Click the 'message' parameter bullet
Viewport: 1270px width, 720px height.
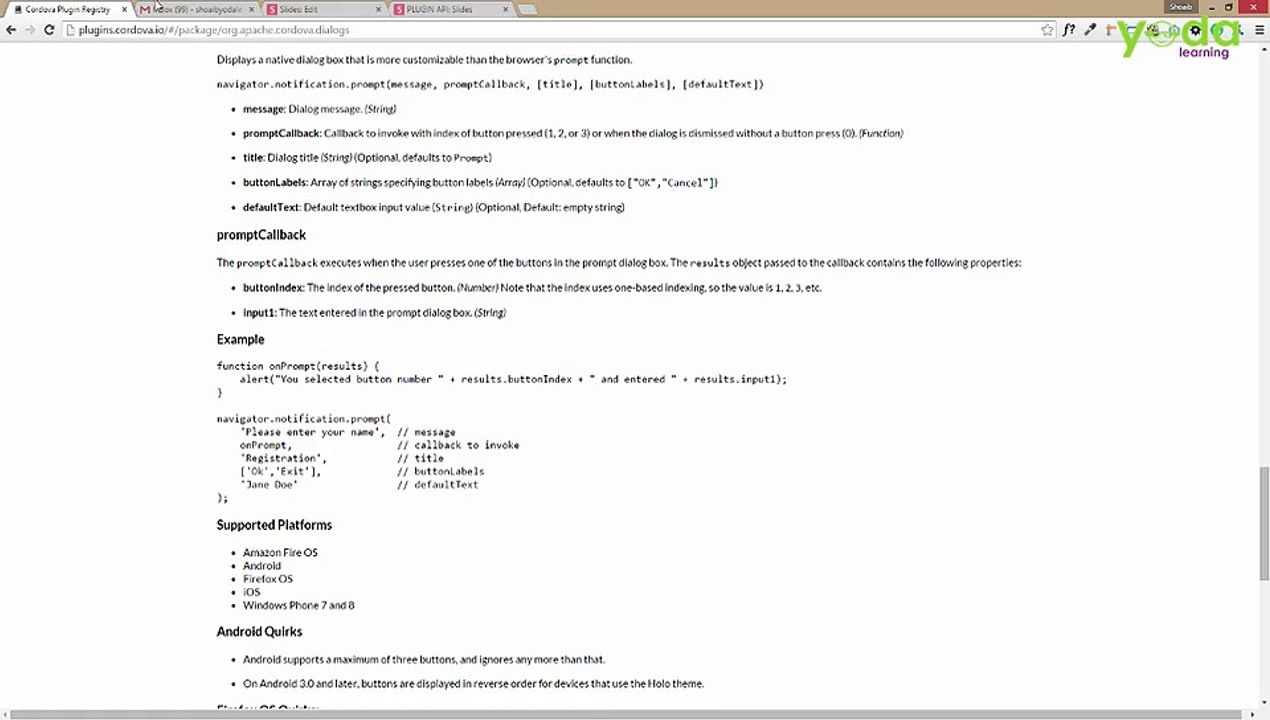pyautogui.click(x=319, y=109)
